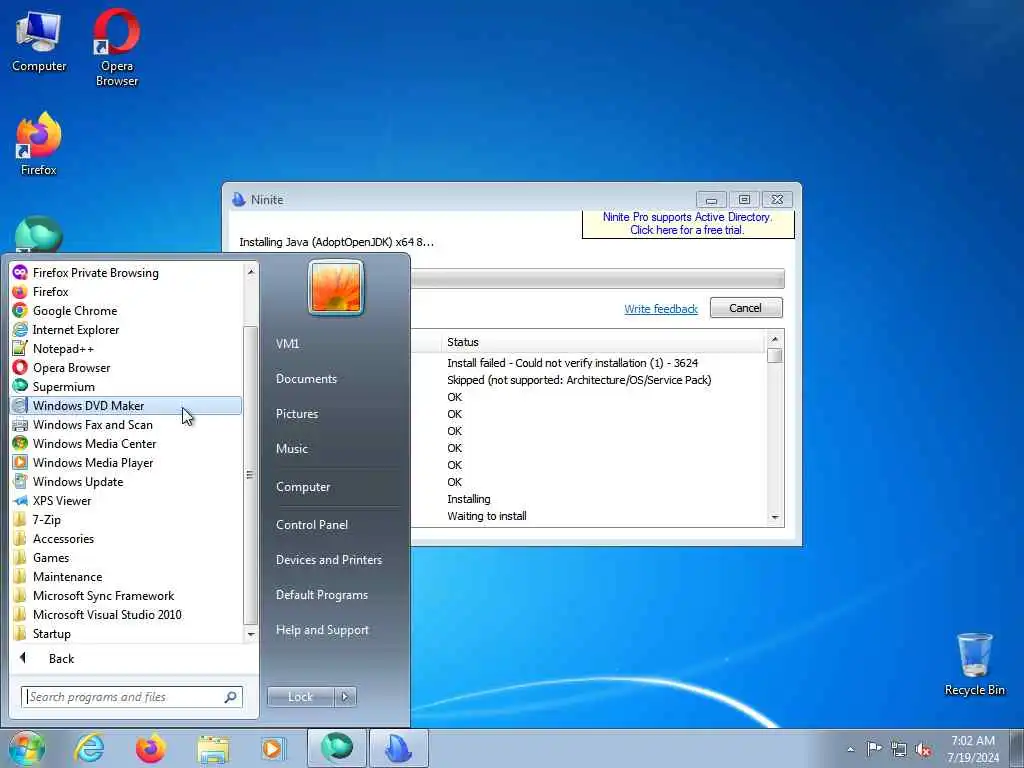1024x768 pixels.
Task: Select Windows DVD Maker entry
Action: click(x=126, y=406)
